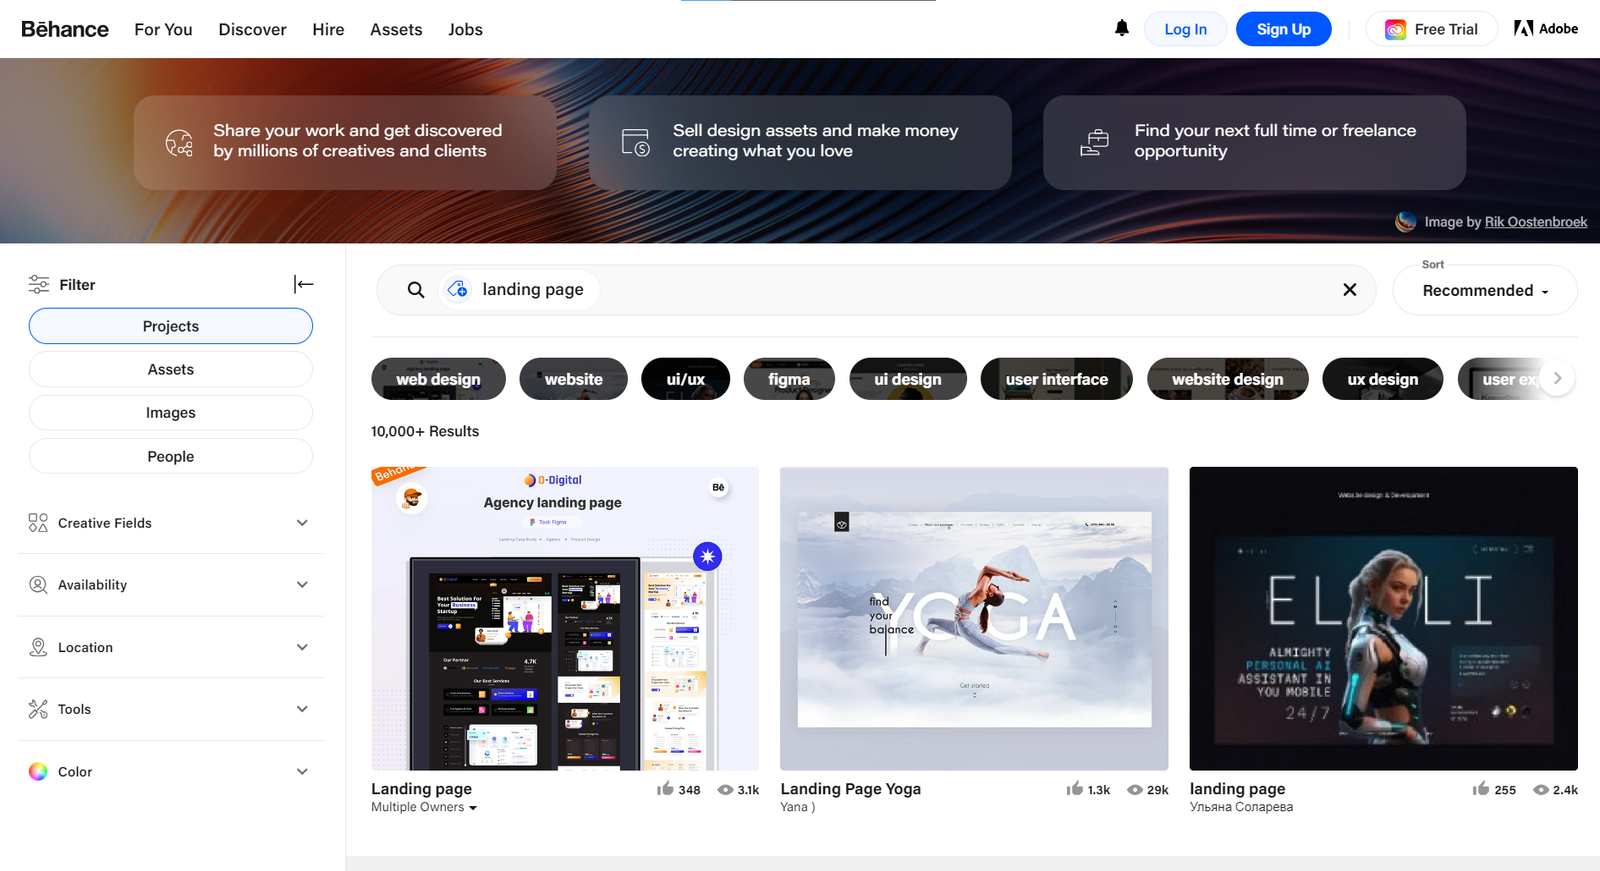Open the Landing Page Yoga thumbnail
The image size is (1600, 871).
tap(974, 618)
